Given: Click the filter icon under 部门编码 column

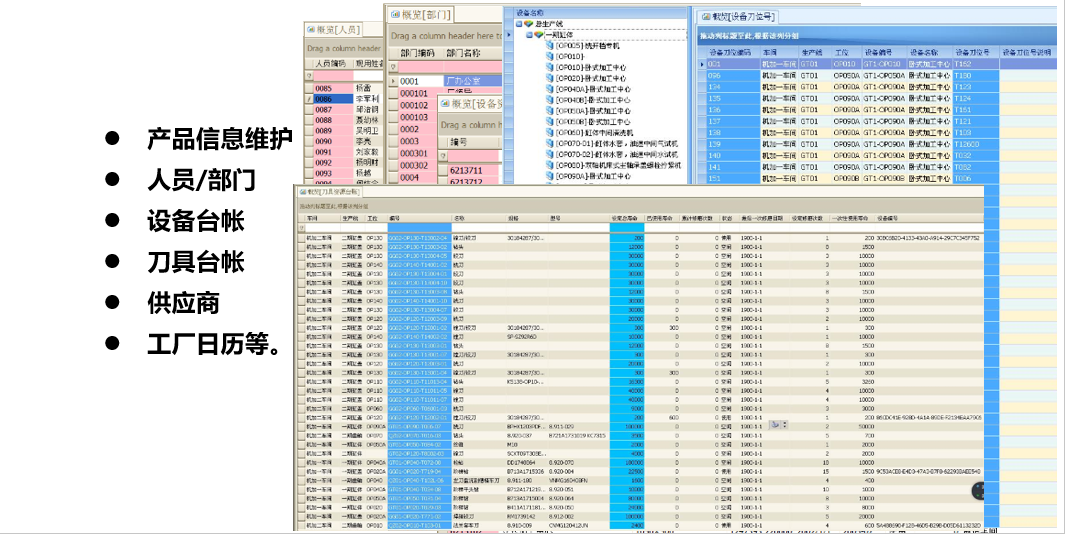Looking at the screenshot, I should pos(393,68).
